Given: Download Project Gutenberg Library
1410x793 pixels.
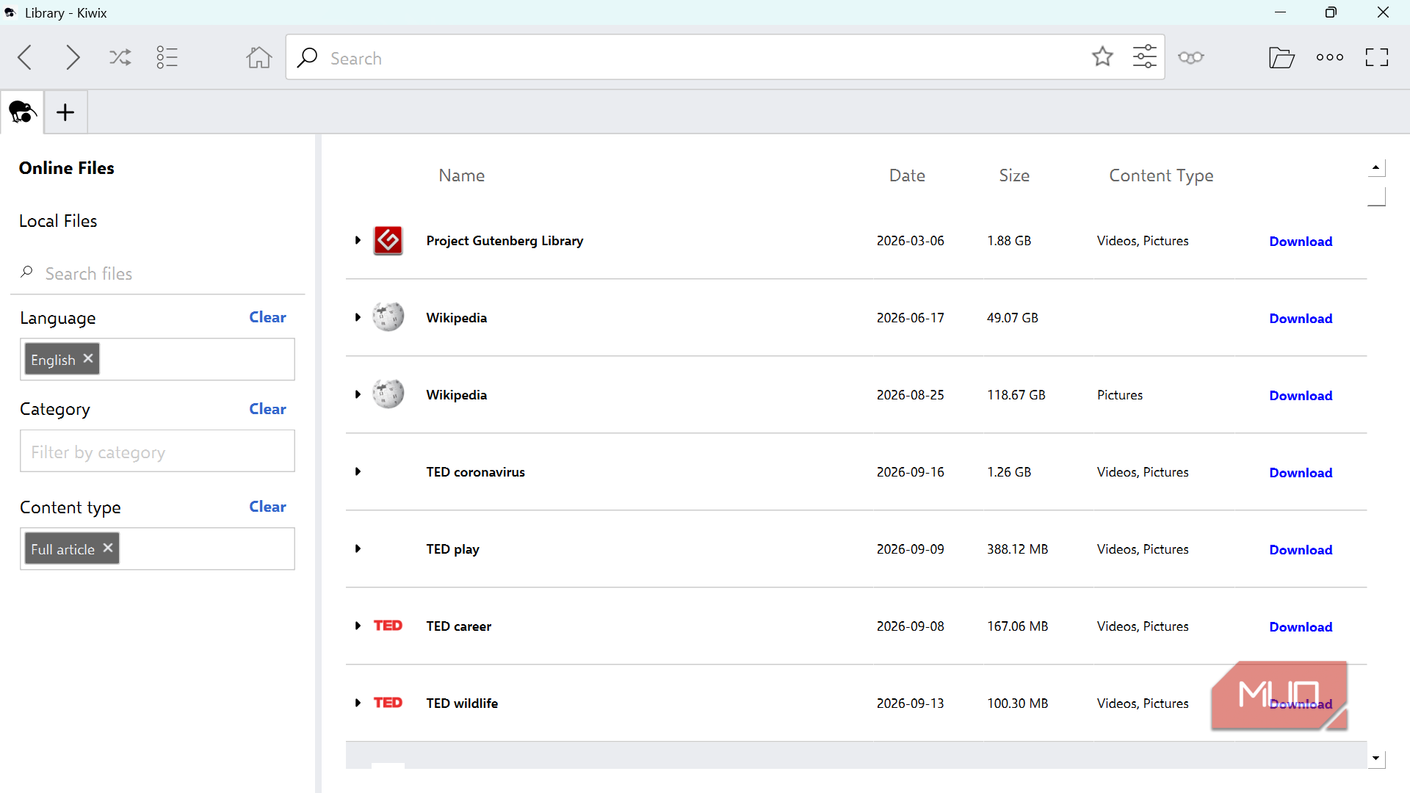Looking at the screenshot, I should tap(1300, 241).
